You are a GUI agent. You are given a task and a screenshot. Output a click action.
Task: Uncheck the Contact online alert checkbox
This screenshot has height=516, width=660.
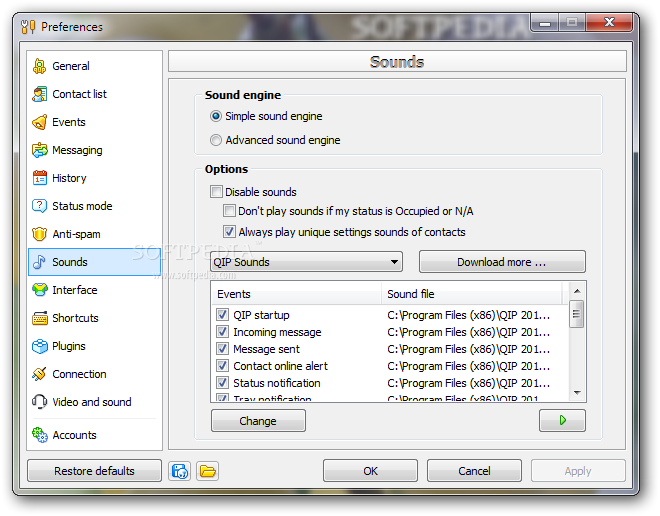[x=222, y=366]
